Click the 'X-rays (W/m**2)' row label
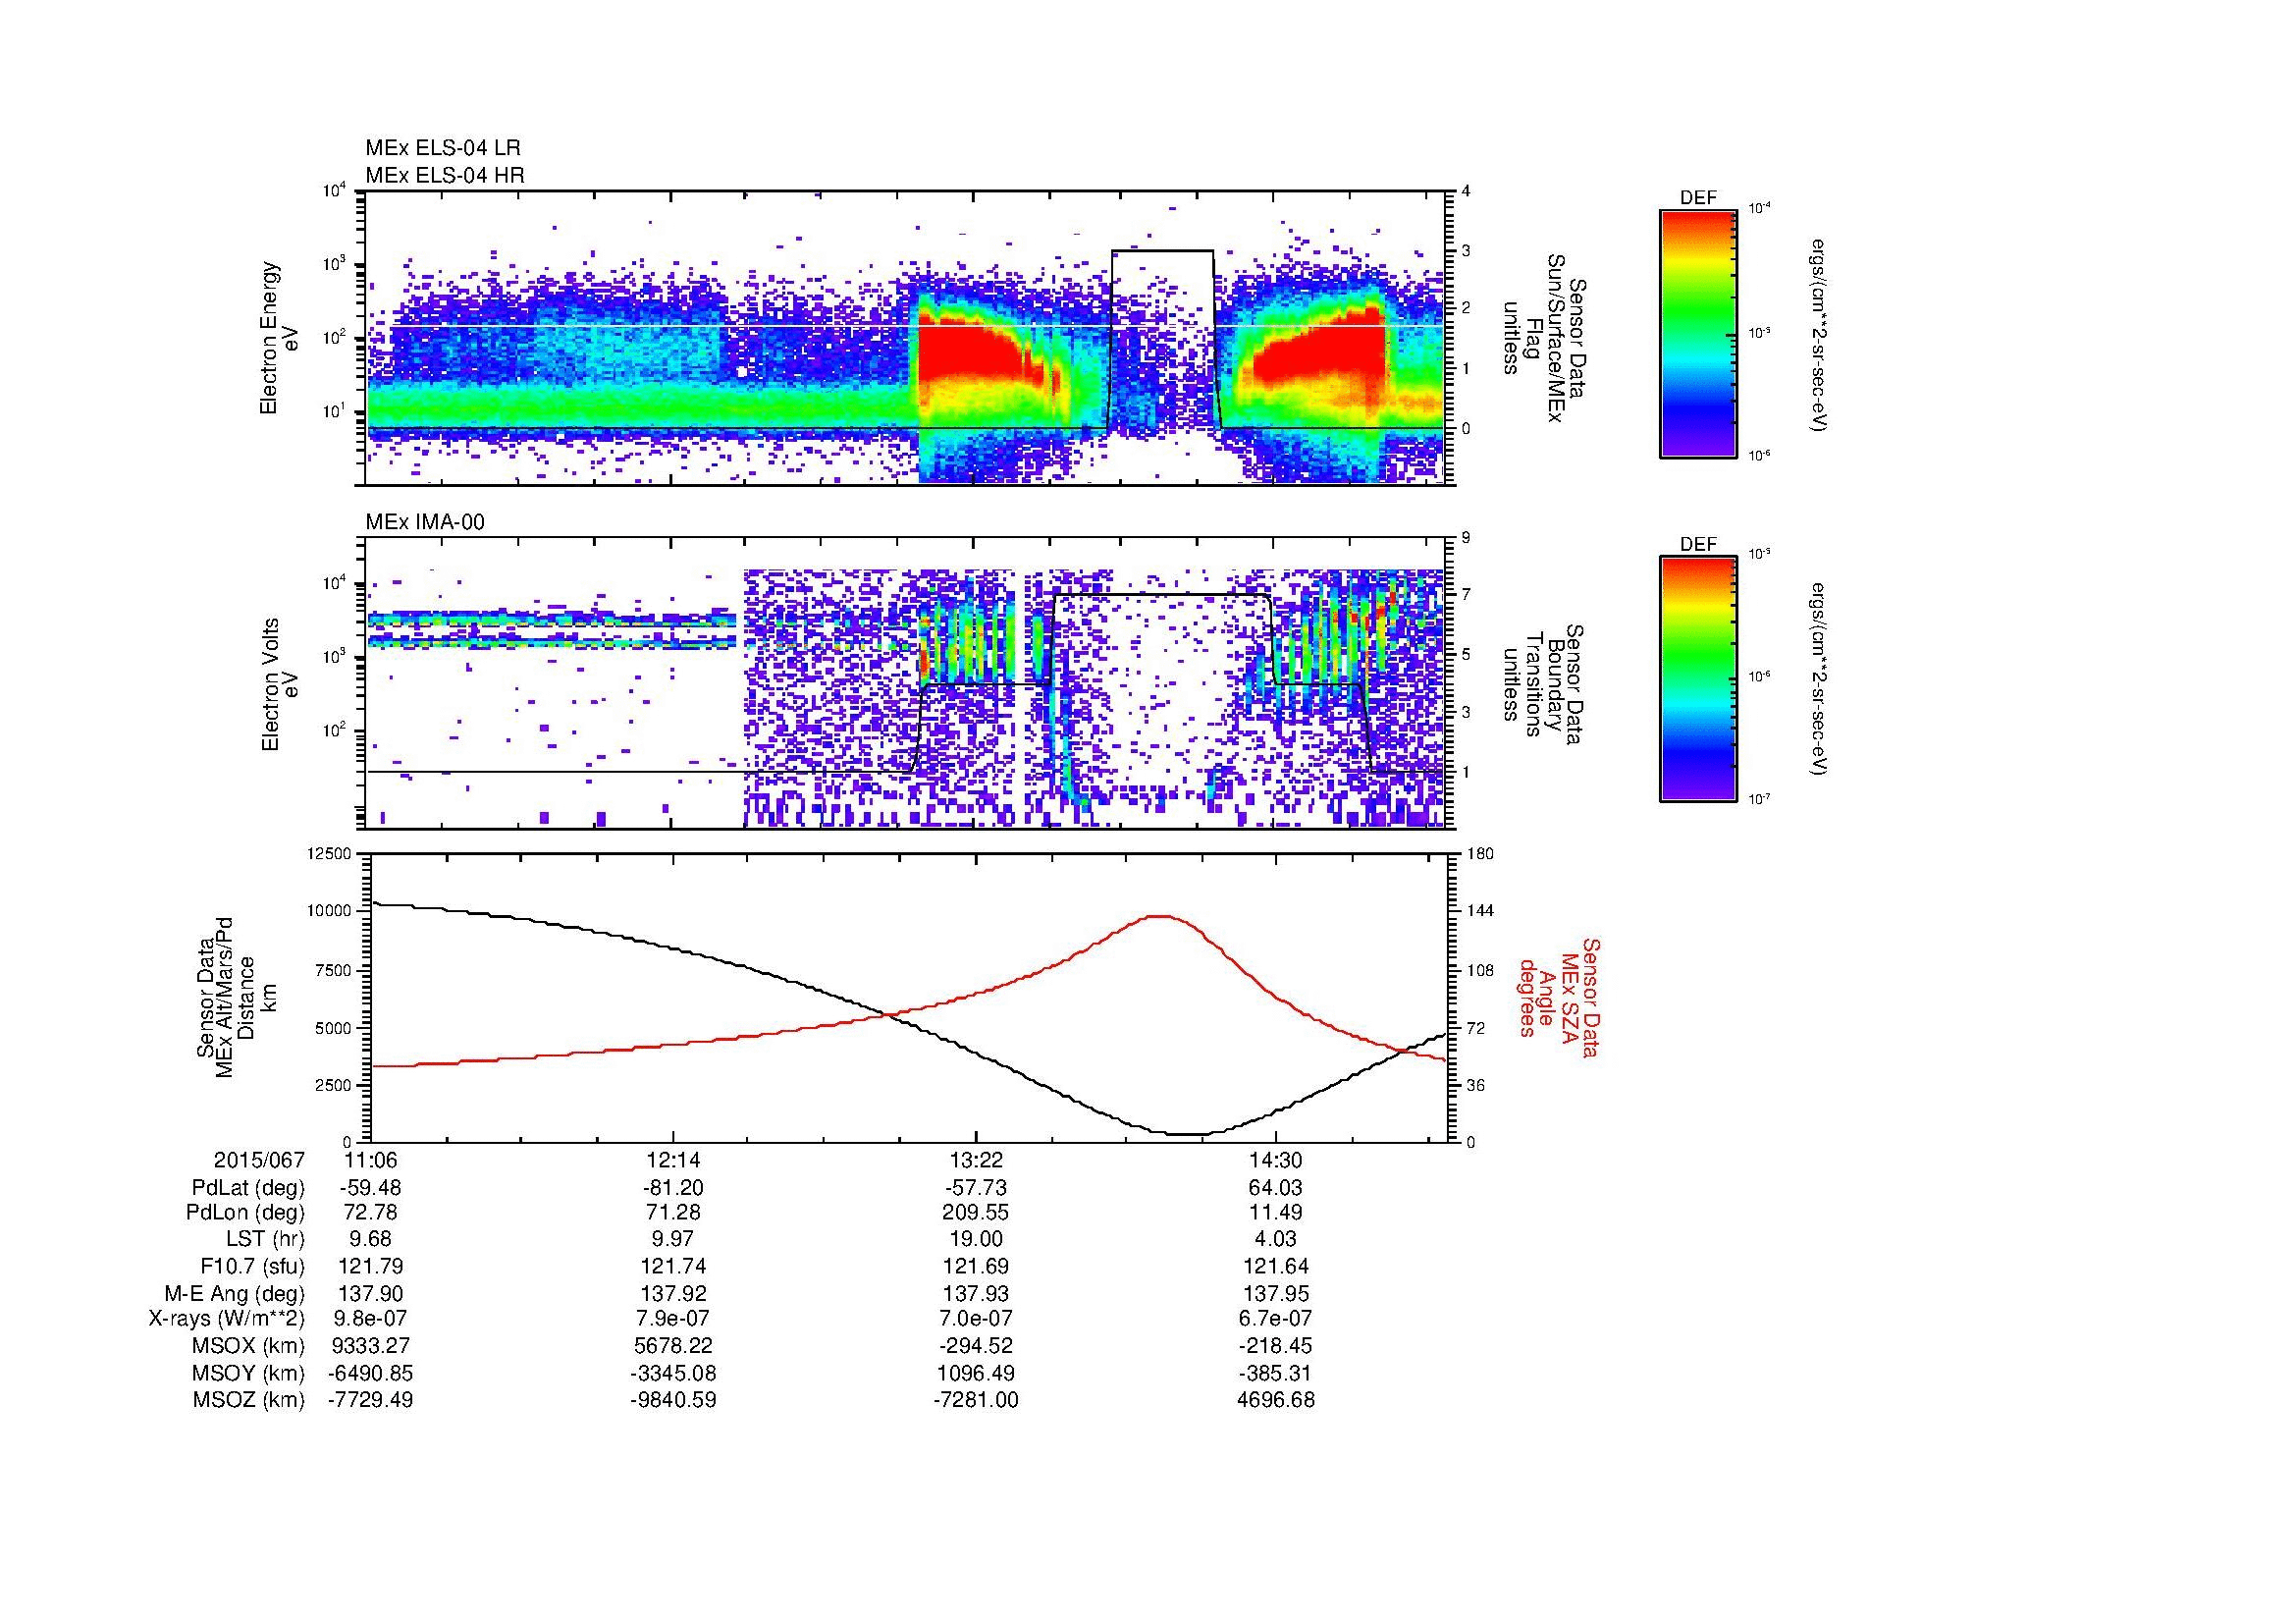Image resolution: width=2296 pixels, height=1623 pixels. coord(227,1319)
